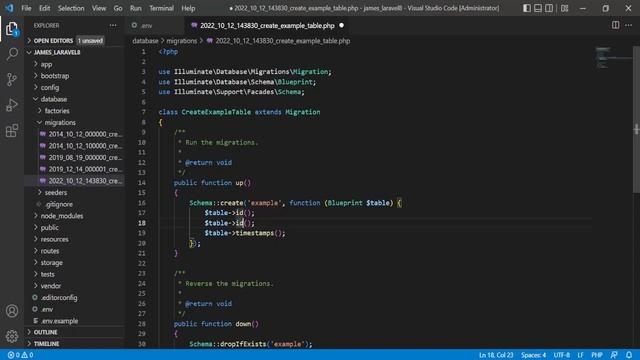Open the Selection menu
This screenshot has width=640, height=360.
pyautogui.click(x=71, y=8)
